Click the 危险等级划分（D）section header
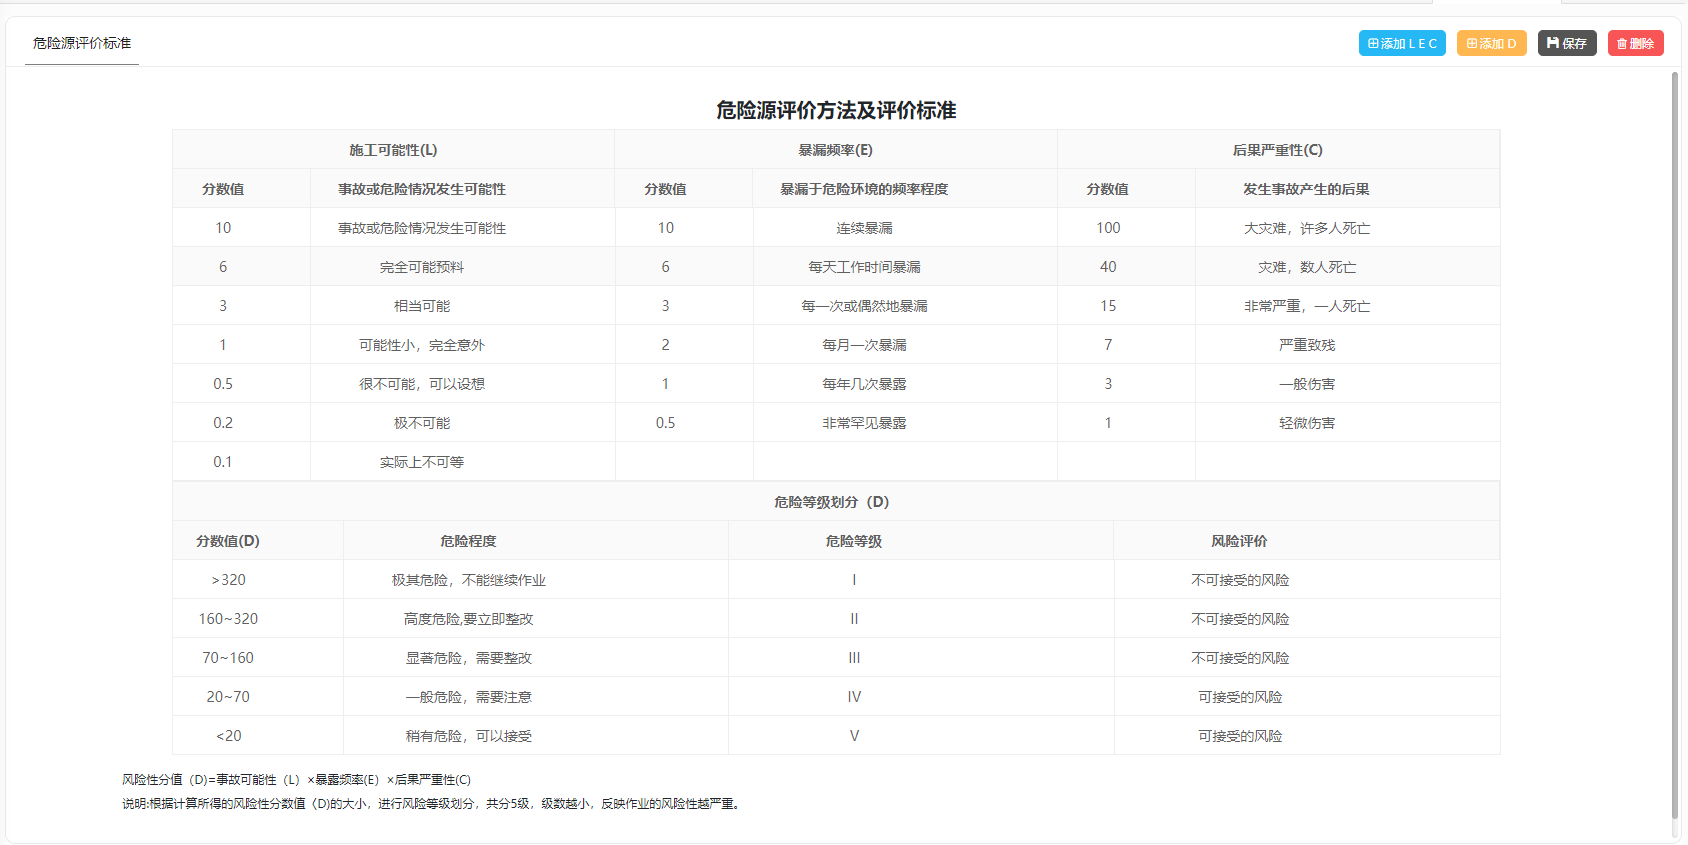Image resolution: width=1688 pixels, height=845 pixels. click(x=831, y=502)
